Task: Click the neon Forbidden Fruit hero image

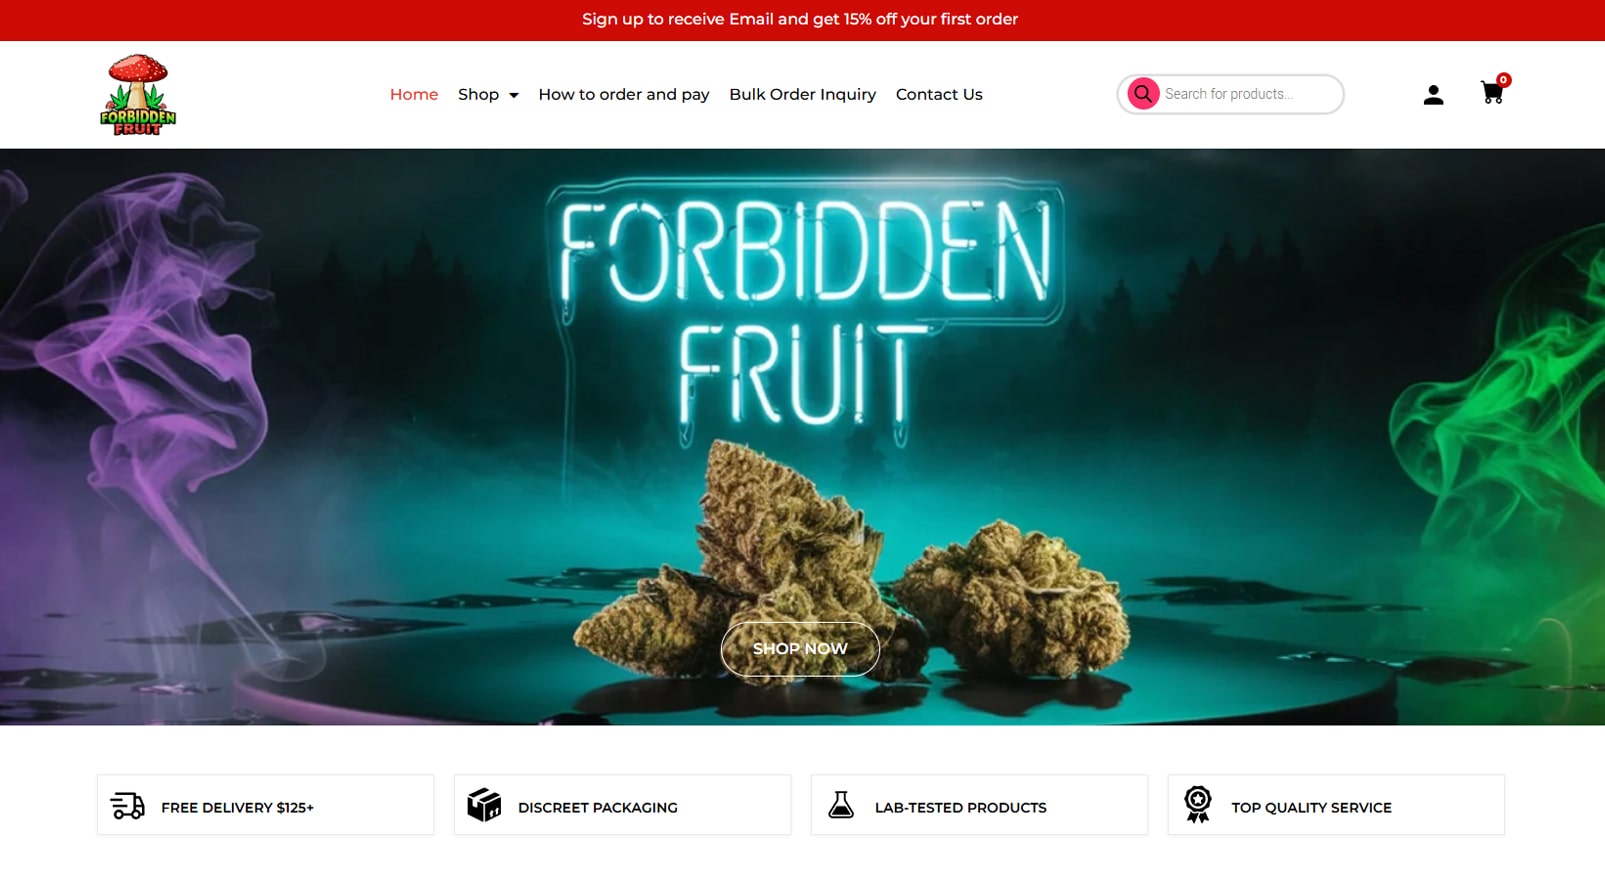Action: pos(802,437)
